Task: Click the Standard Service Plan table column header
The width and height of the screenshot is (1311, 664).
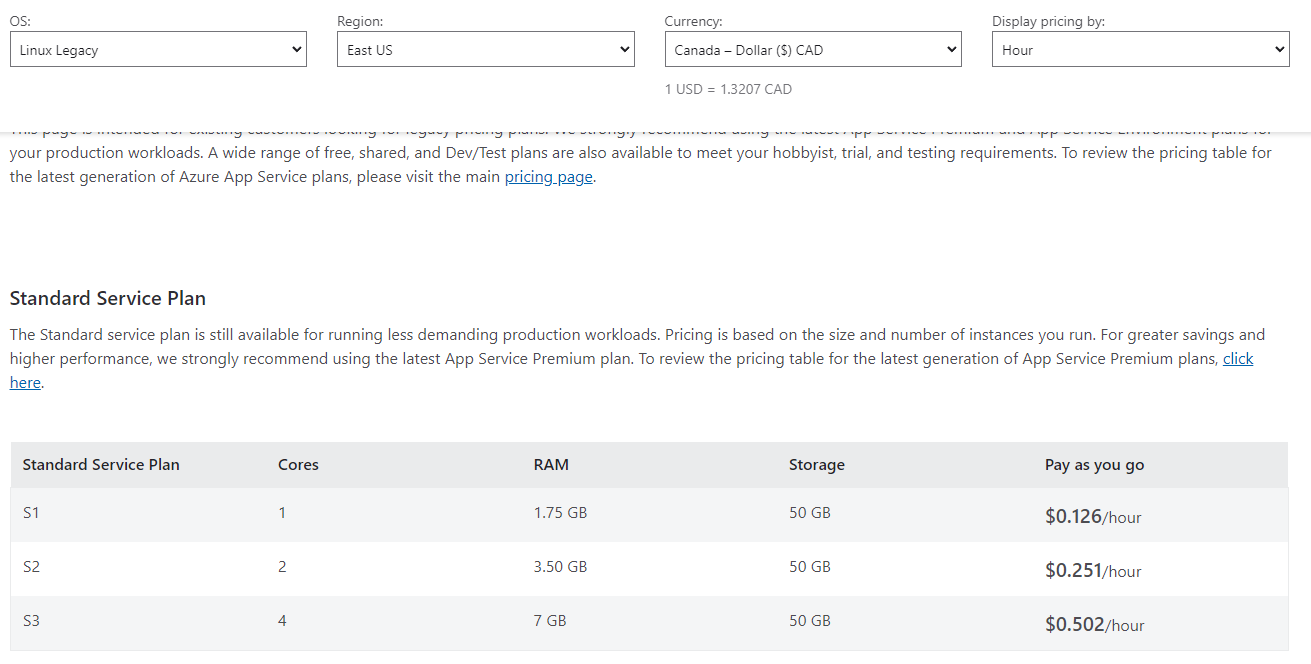Action: click(x=101, y=464)
